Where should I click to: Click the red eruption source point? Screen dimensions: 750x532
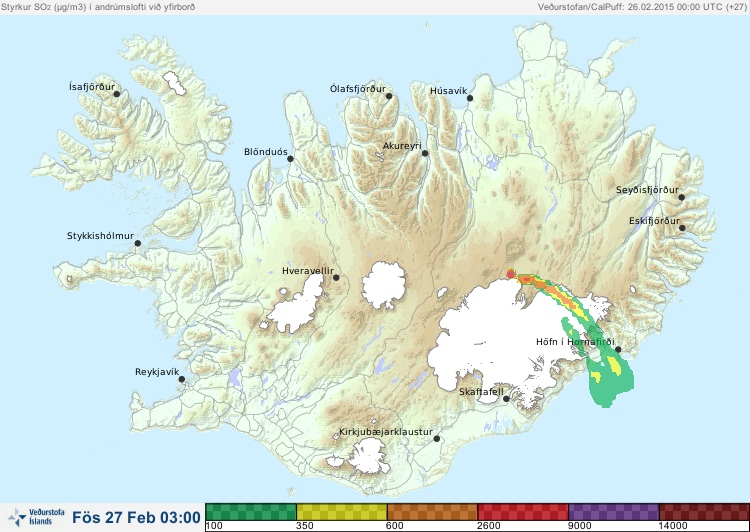point(511,274)
